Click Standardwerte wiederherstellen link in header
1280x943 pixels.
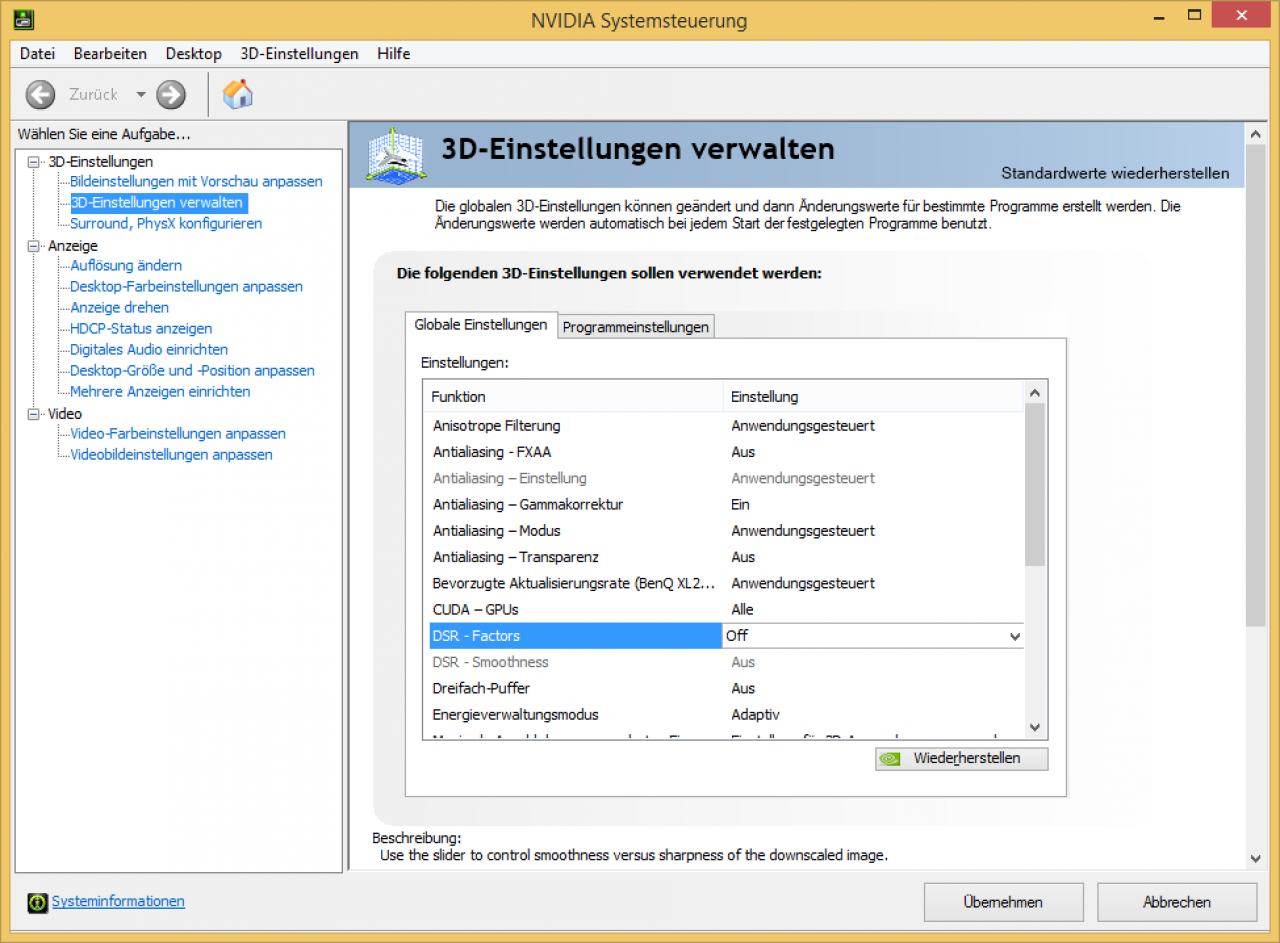point(1115,173)
